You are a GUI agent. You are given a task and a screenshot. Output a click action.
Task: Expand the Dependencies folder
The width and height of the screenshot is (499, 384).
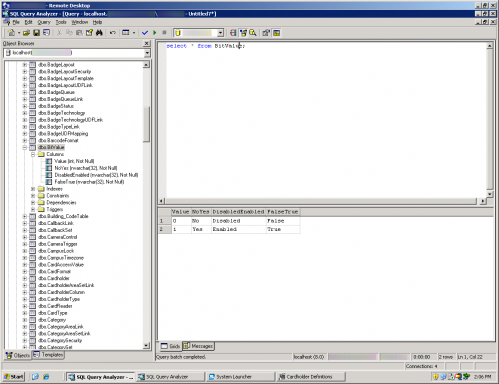(x=33, y=202)
